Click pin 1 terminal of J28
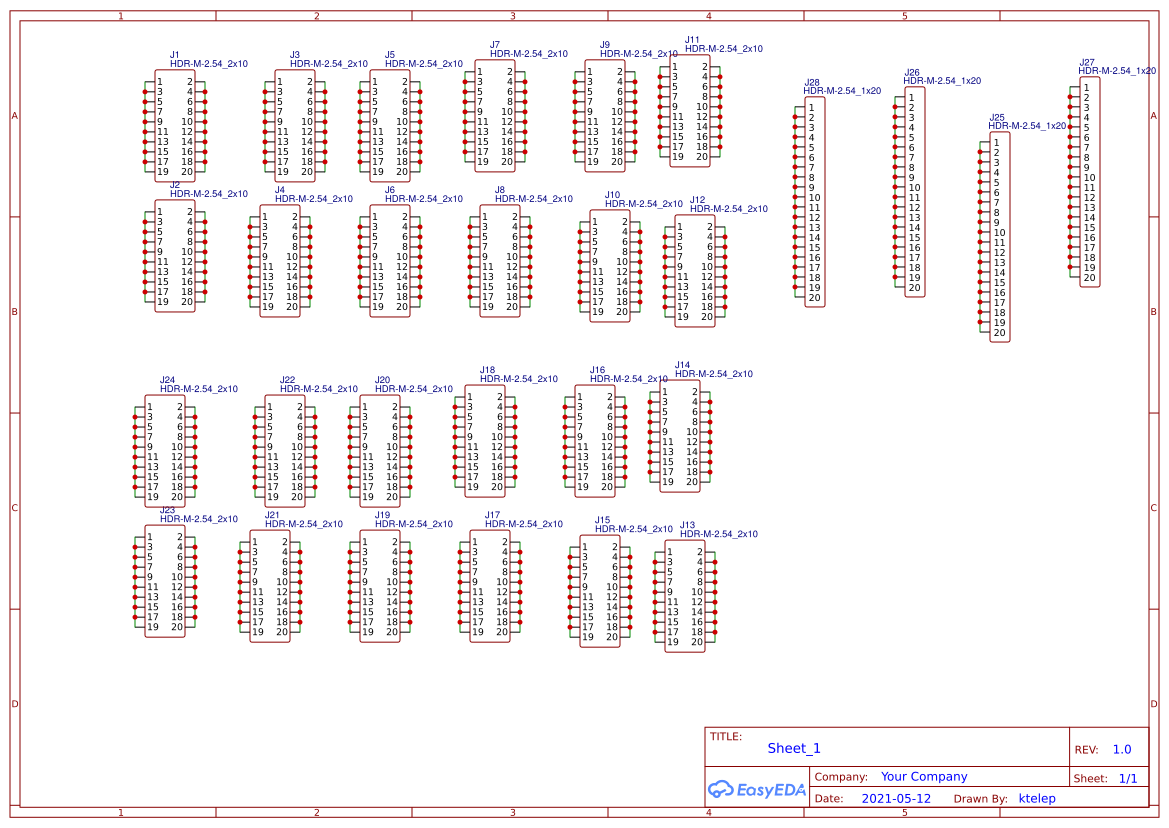1169x828 pixels. point(797,107)
